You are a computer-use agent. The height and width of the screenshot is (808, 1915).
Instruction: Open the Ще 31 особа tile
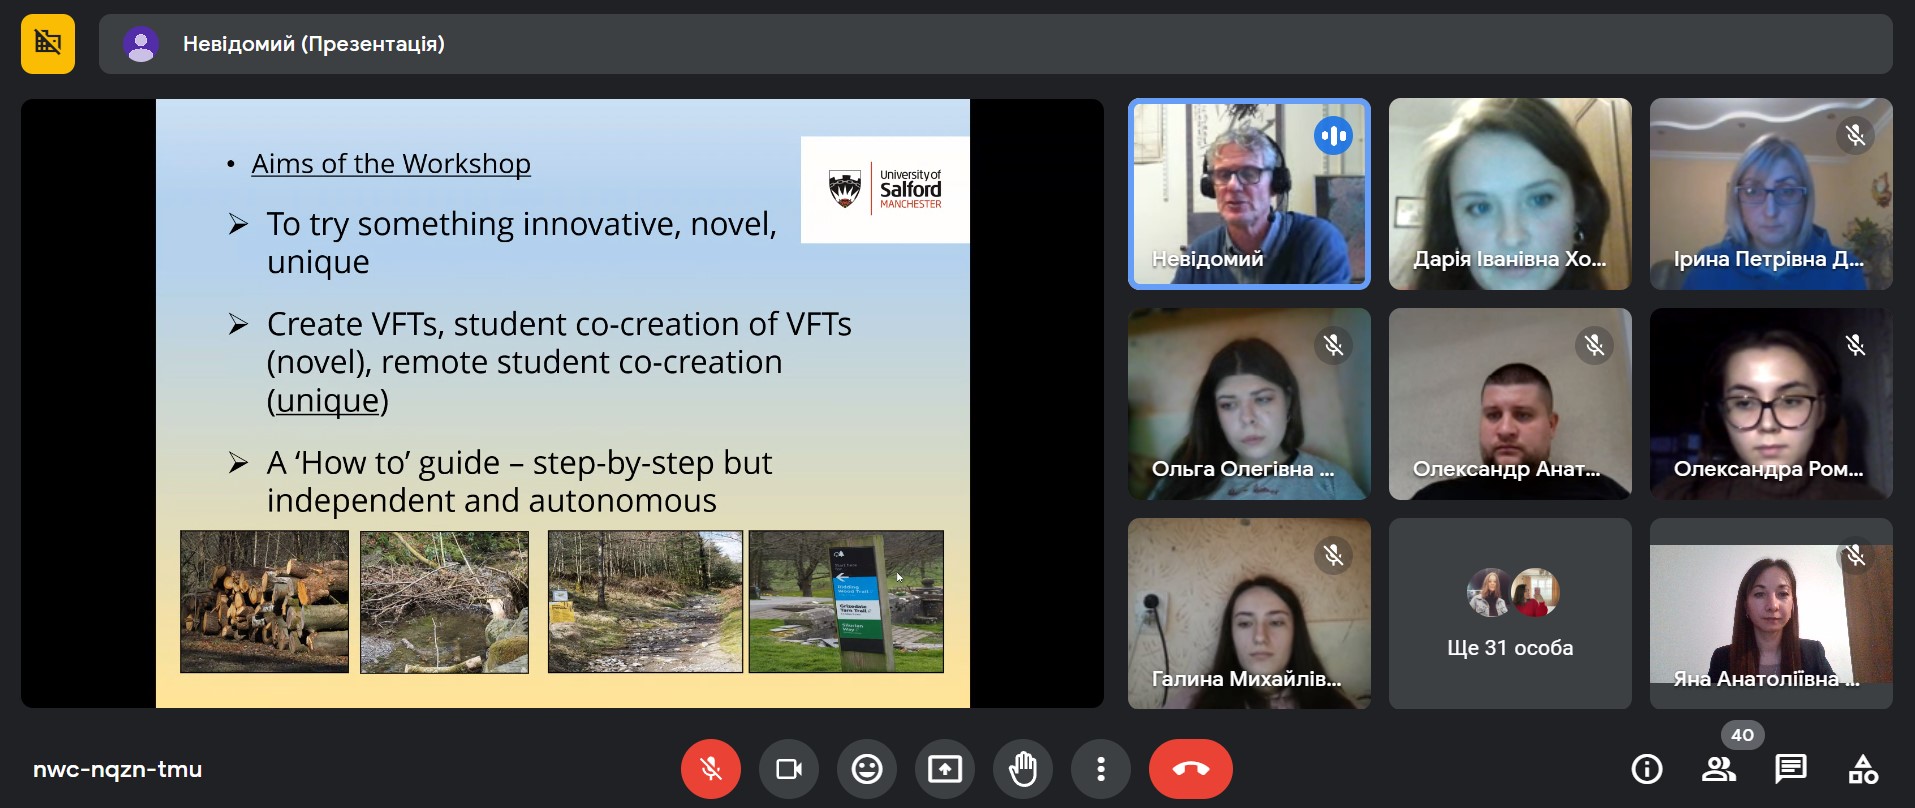[1510, 614]
